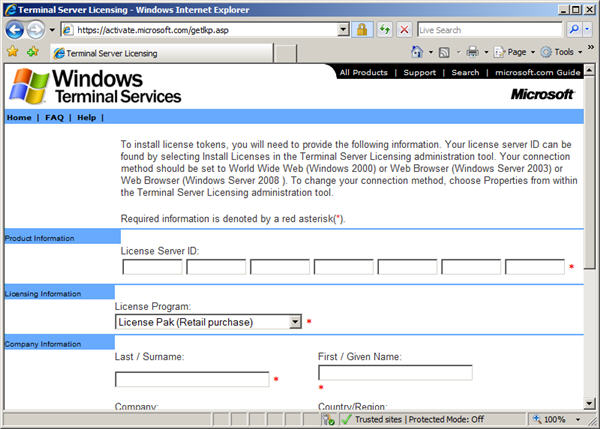Click the Windows Terminal Services logo
This screenshot has height=429, width=600.
click(x=95, y=86)
